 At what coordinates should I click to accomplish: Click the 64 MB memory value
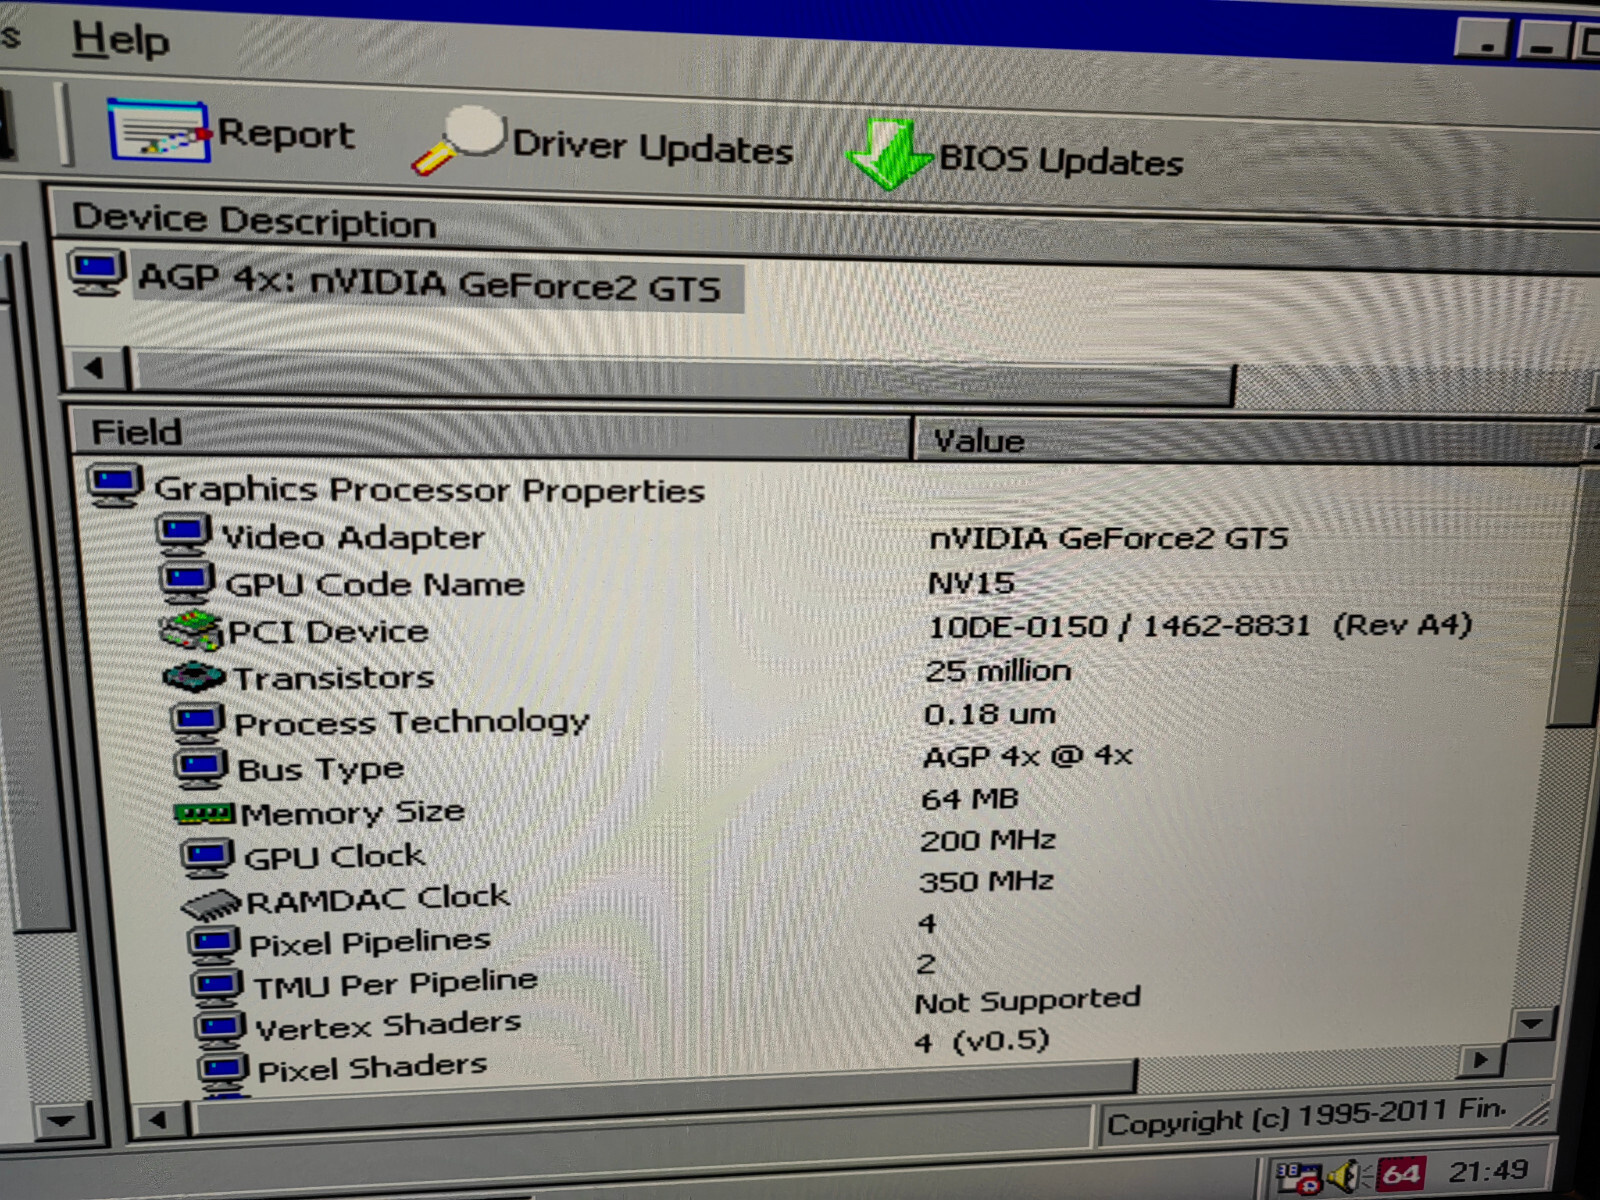(x=969, y=799)
